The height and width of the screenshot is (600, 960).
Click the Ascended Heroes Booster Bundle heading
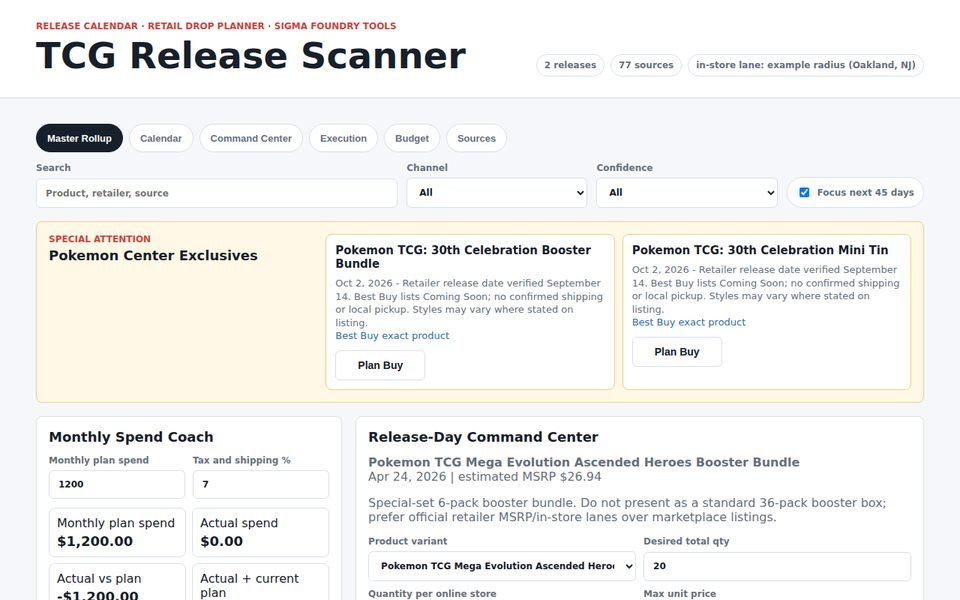point(583,462)
